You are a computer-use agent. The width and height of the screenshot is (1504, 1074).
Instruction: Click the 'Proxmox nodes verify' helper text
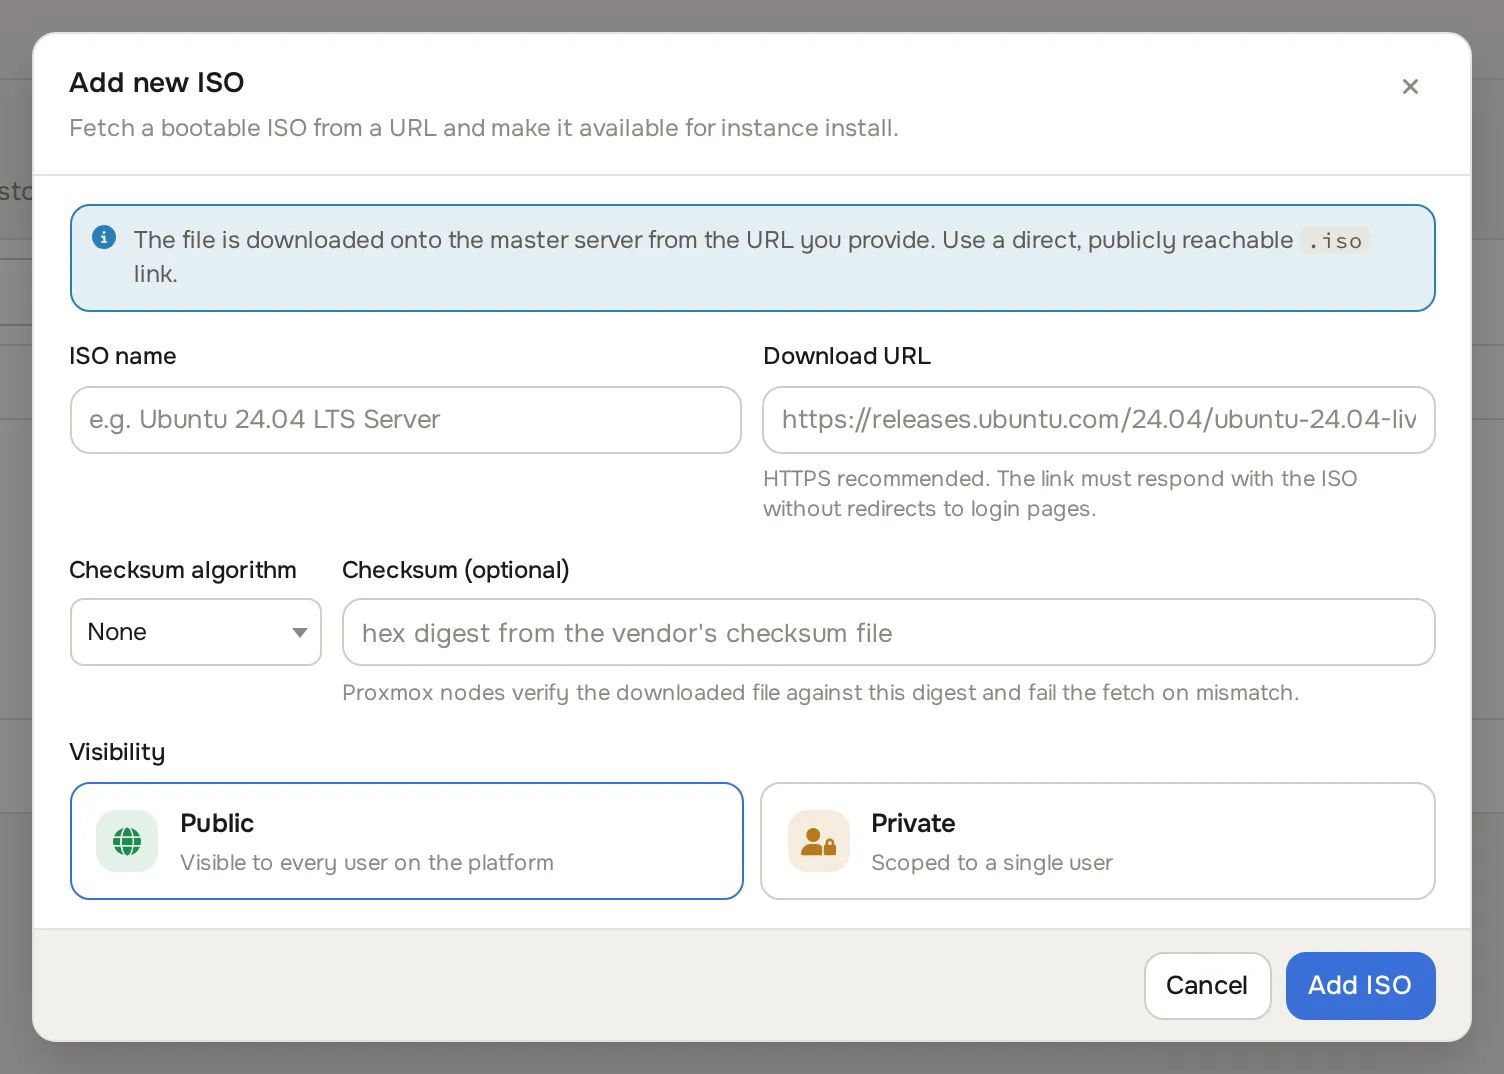821,693
